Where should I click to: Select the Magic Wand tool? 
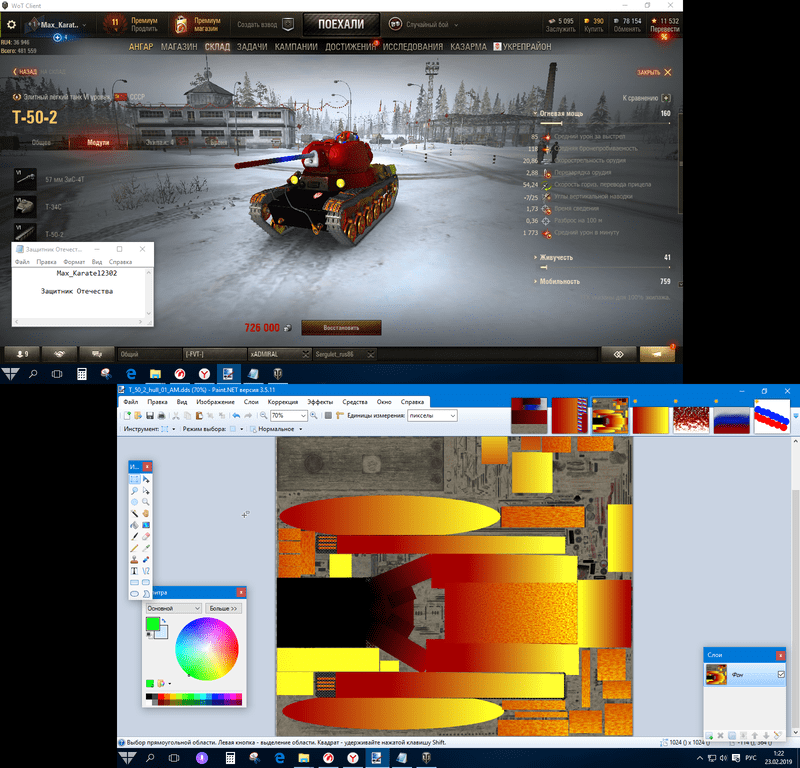[134, 513]
